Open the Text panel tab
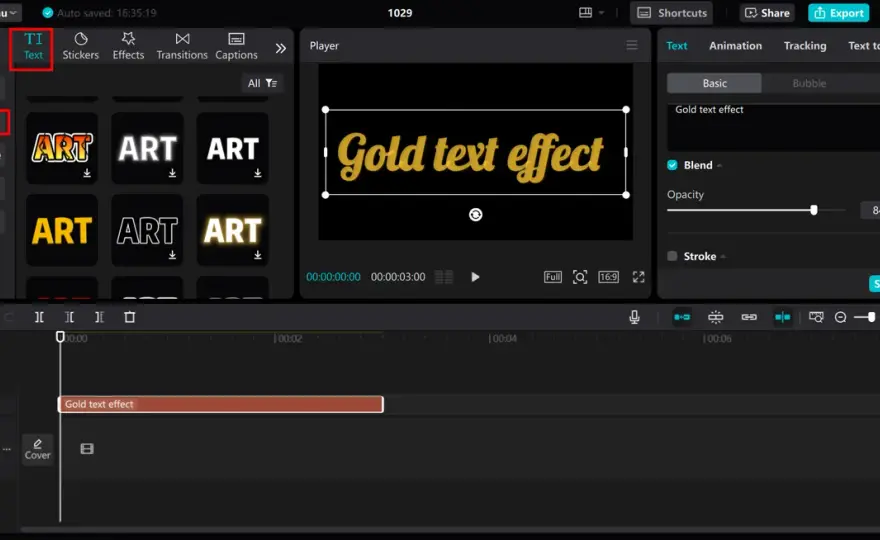 [33, 47]
